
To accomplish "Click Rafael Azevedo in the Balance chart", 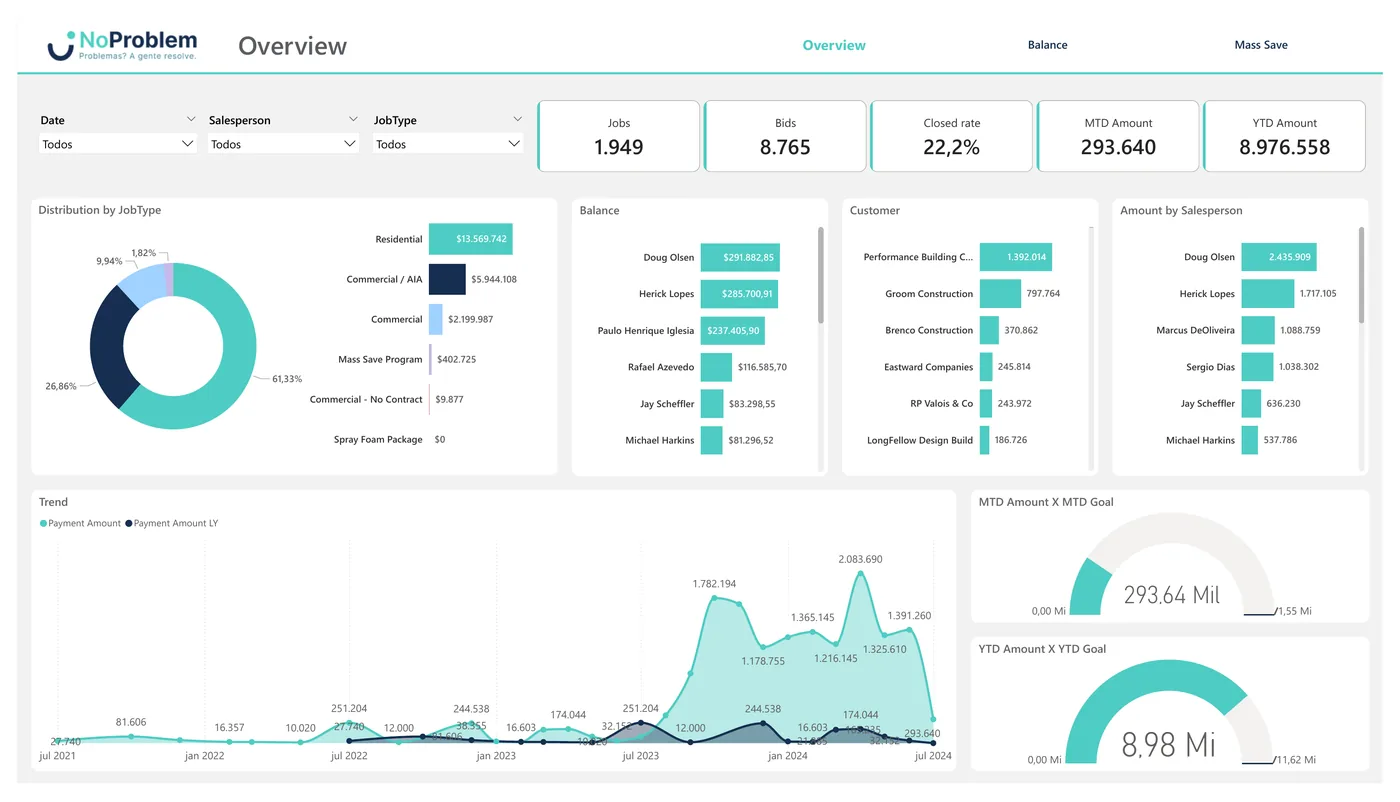I will 661,367.
